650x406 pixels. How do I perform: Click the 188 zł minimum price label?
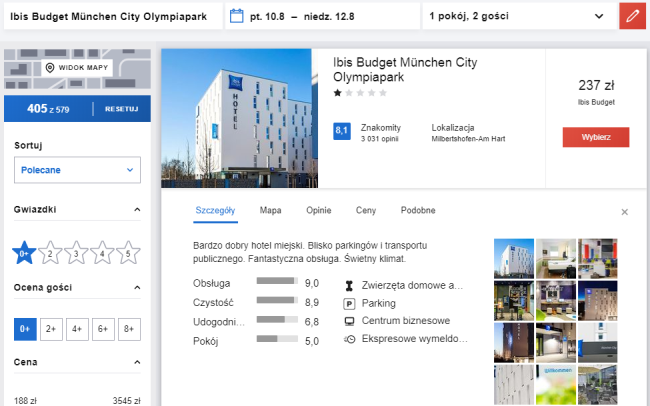click(x=25, y=401)
